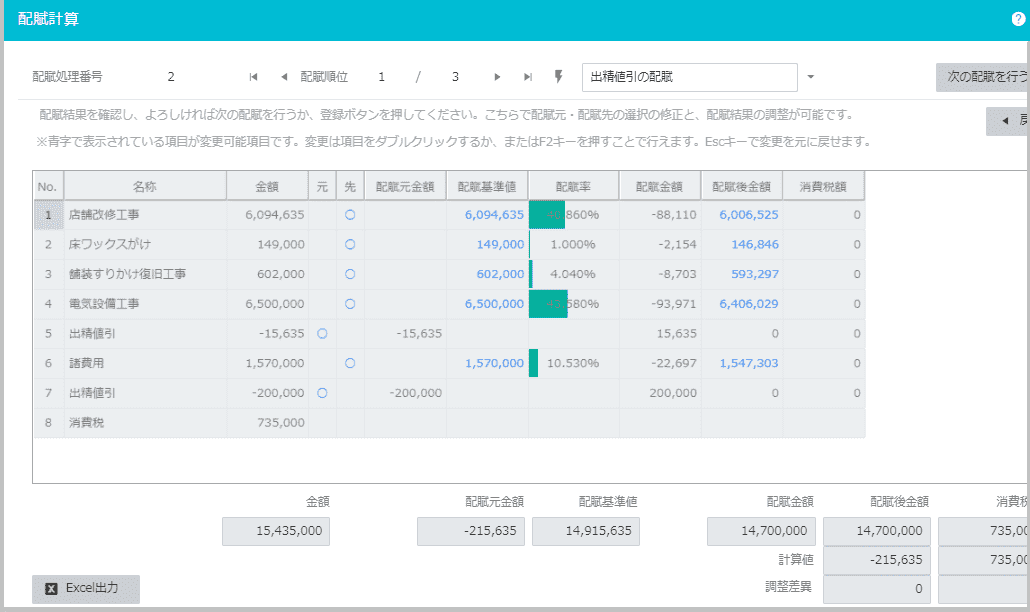
Task: Open the 出精値引の配賦 combo box
Action: coord(690,77)
